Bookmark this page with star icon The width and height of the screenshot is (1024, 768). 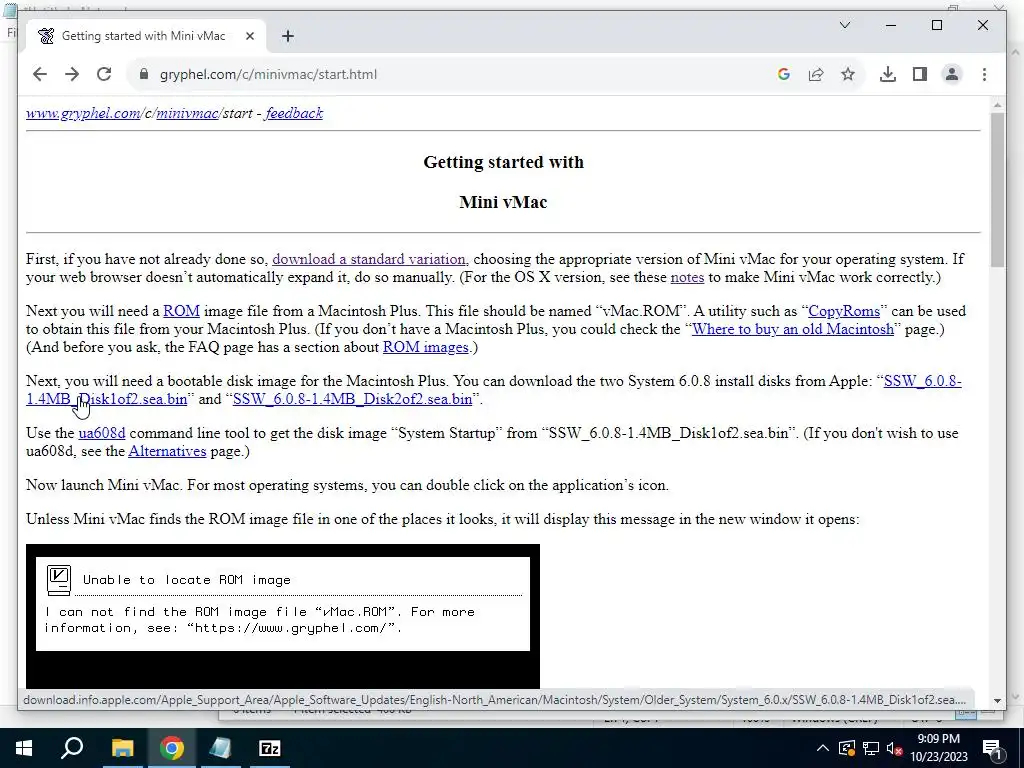pyautogui.click(x=848, y=74)
